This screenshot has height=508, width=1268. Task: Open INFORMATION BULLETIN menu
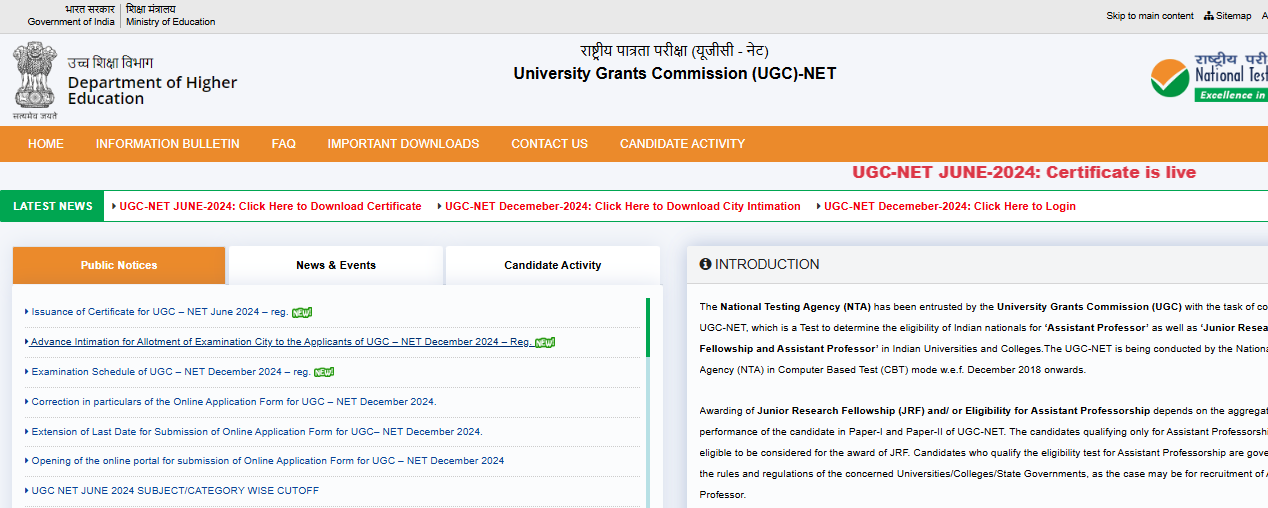coord(168,144)
